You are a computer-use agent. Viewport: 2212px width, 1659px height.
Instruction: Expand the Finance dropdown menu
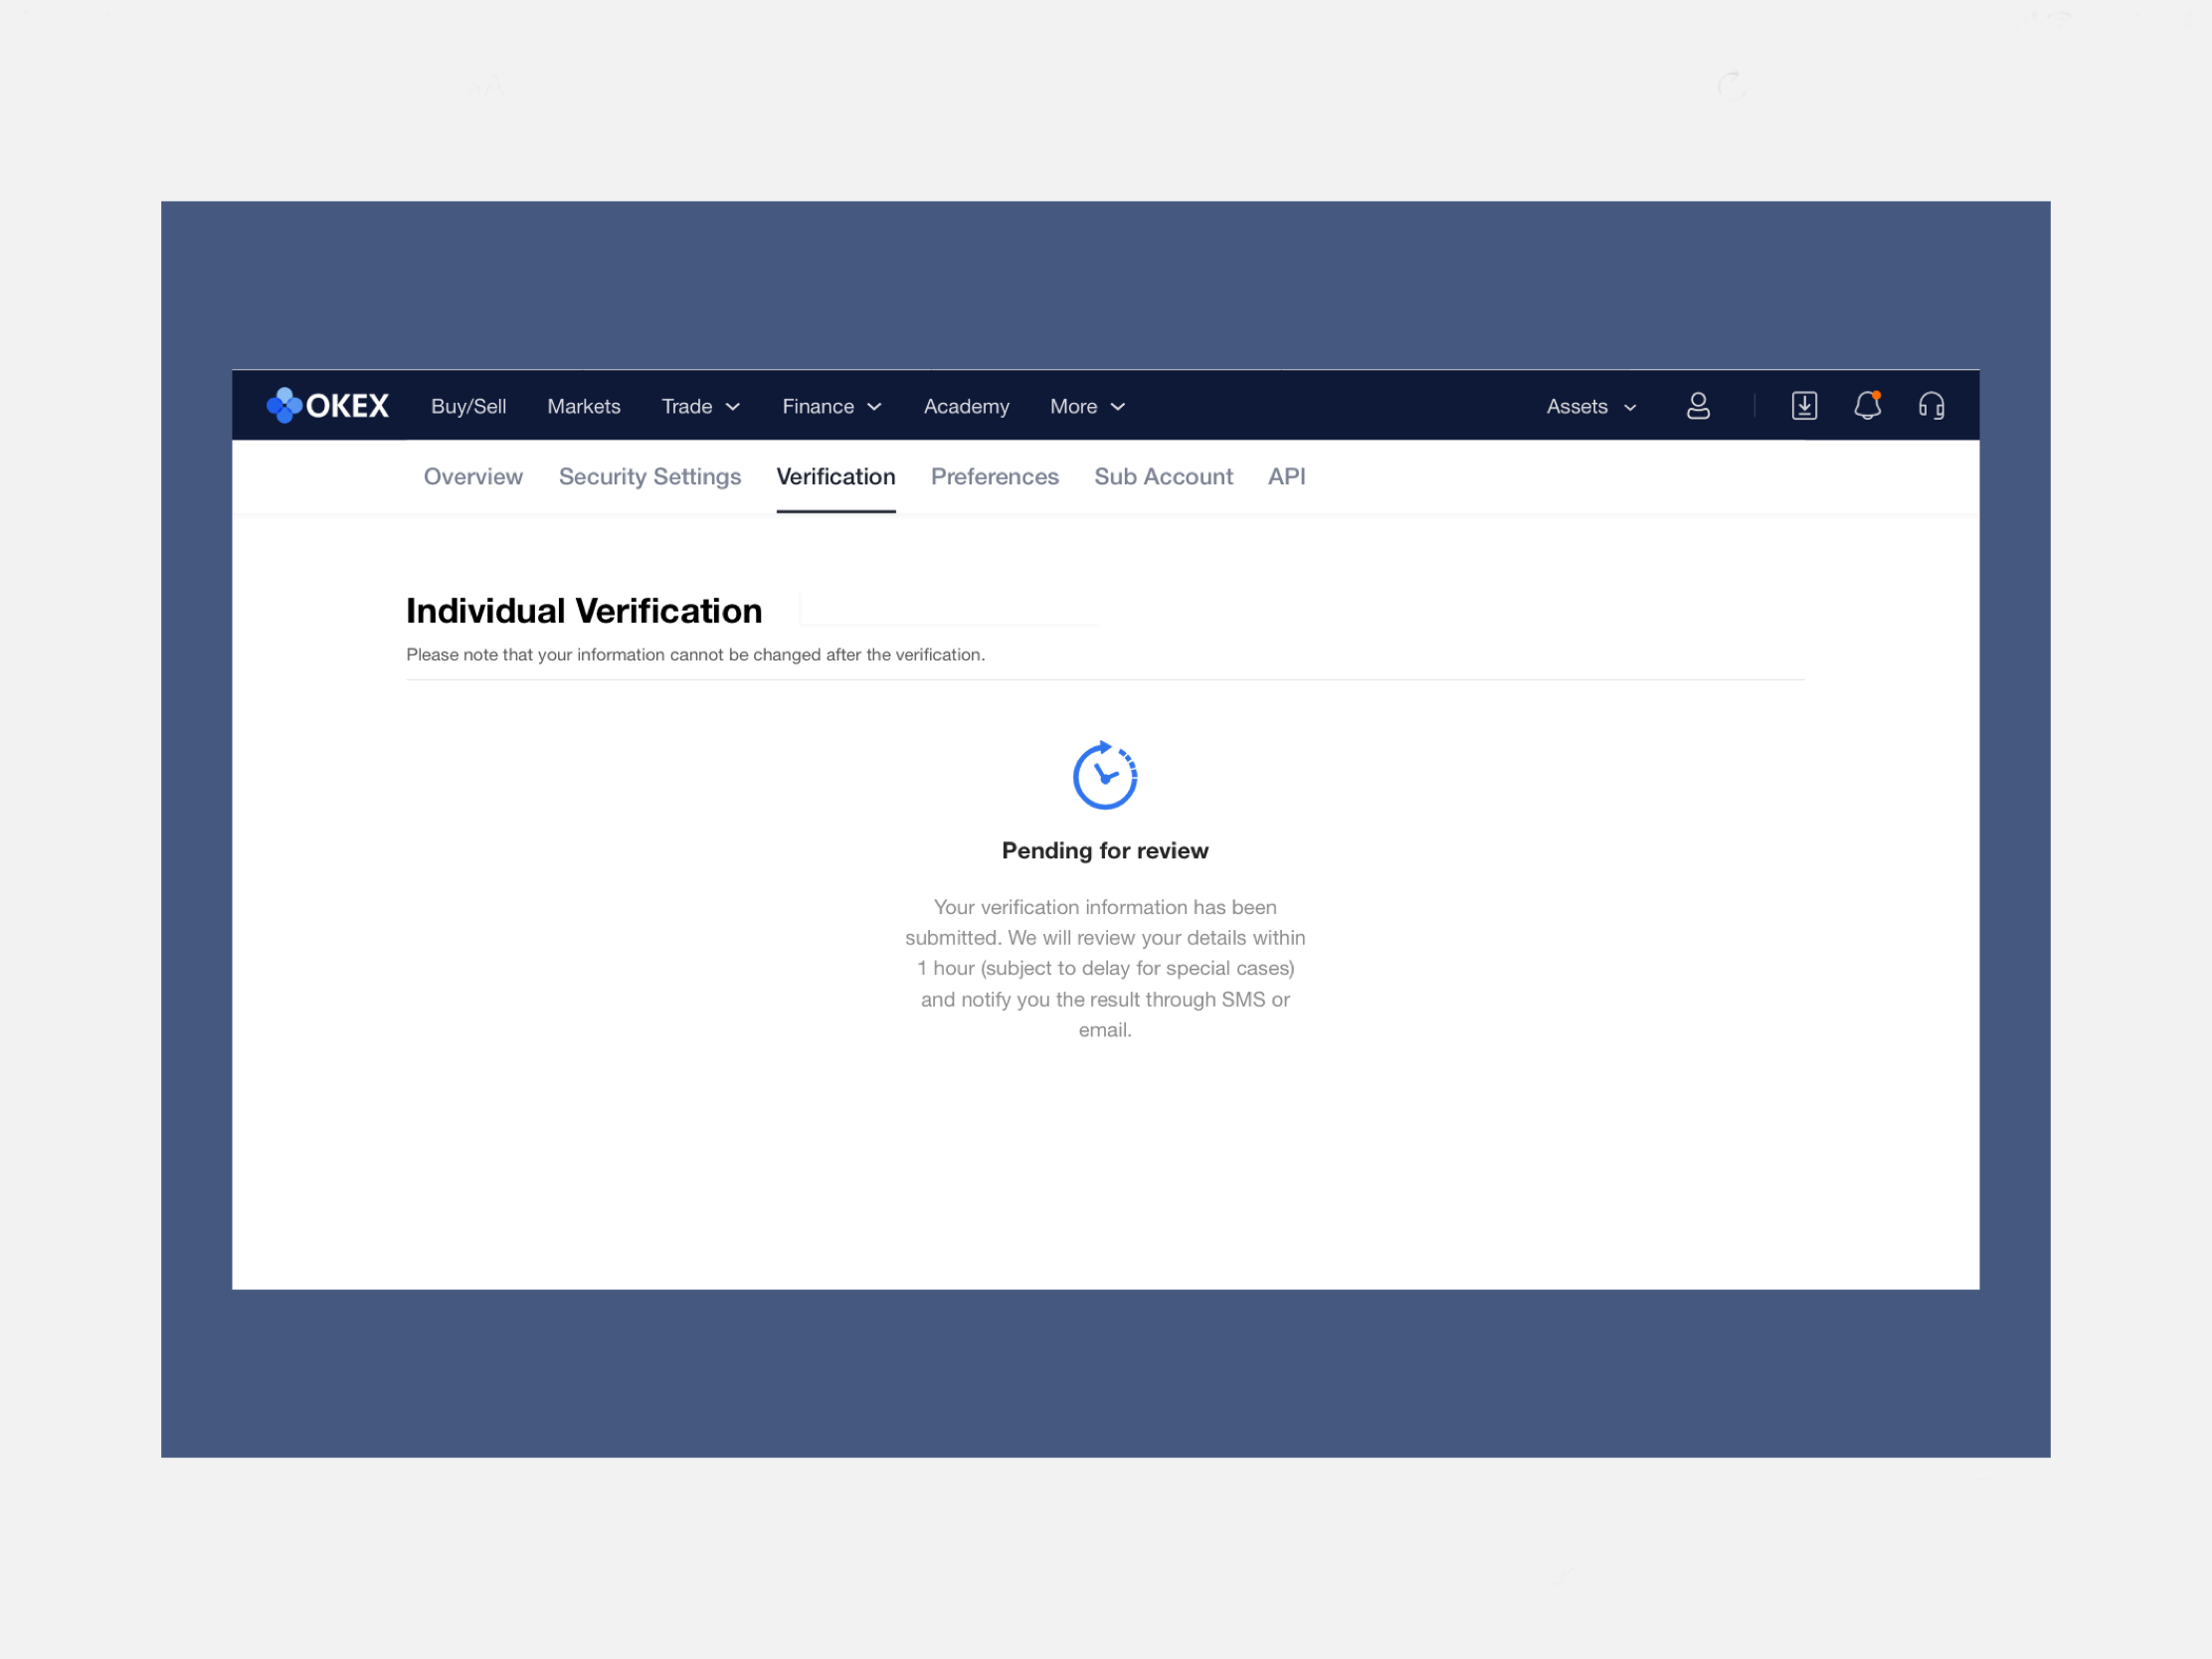(831, 406)
